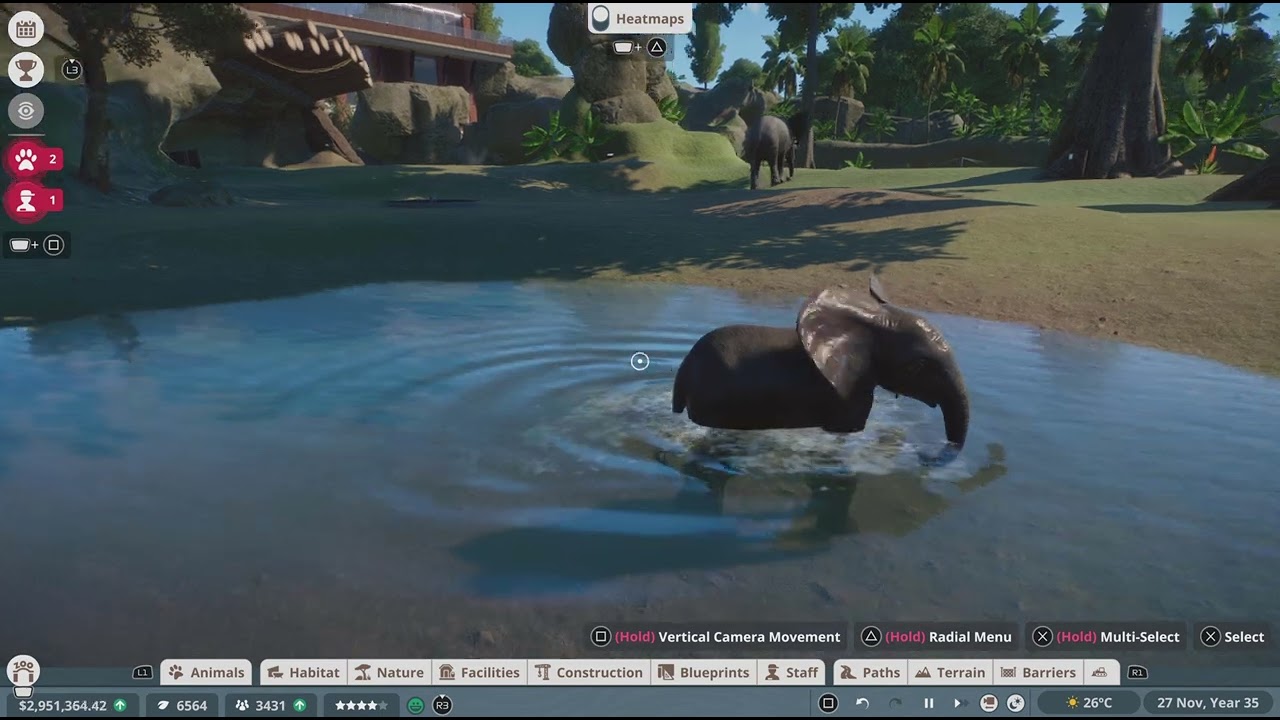View guest count 3431
The image size is (1280, 720).
[x=270, y=705]
